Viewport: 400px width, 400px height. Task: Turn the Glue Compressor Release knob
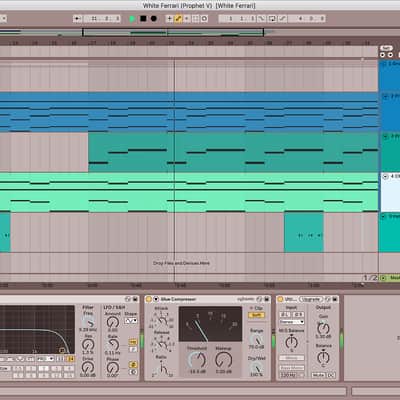[x=162, y=344]
